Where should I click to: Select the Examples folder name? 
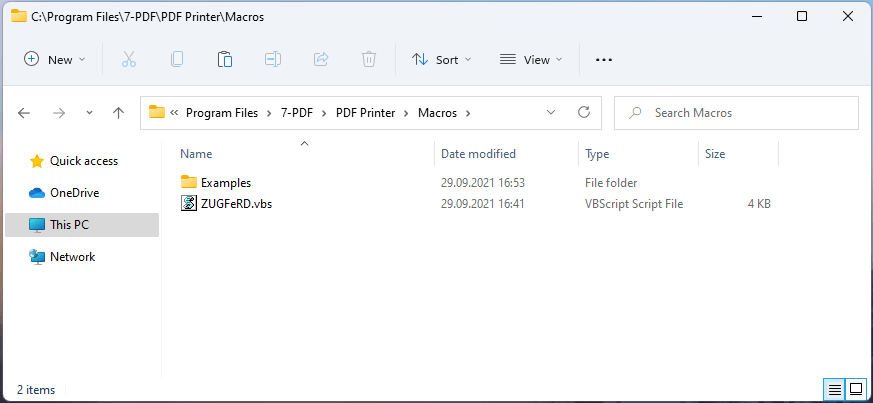pyautogui.click(x=226, y=183)
